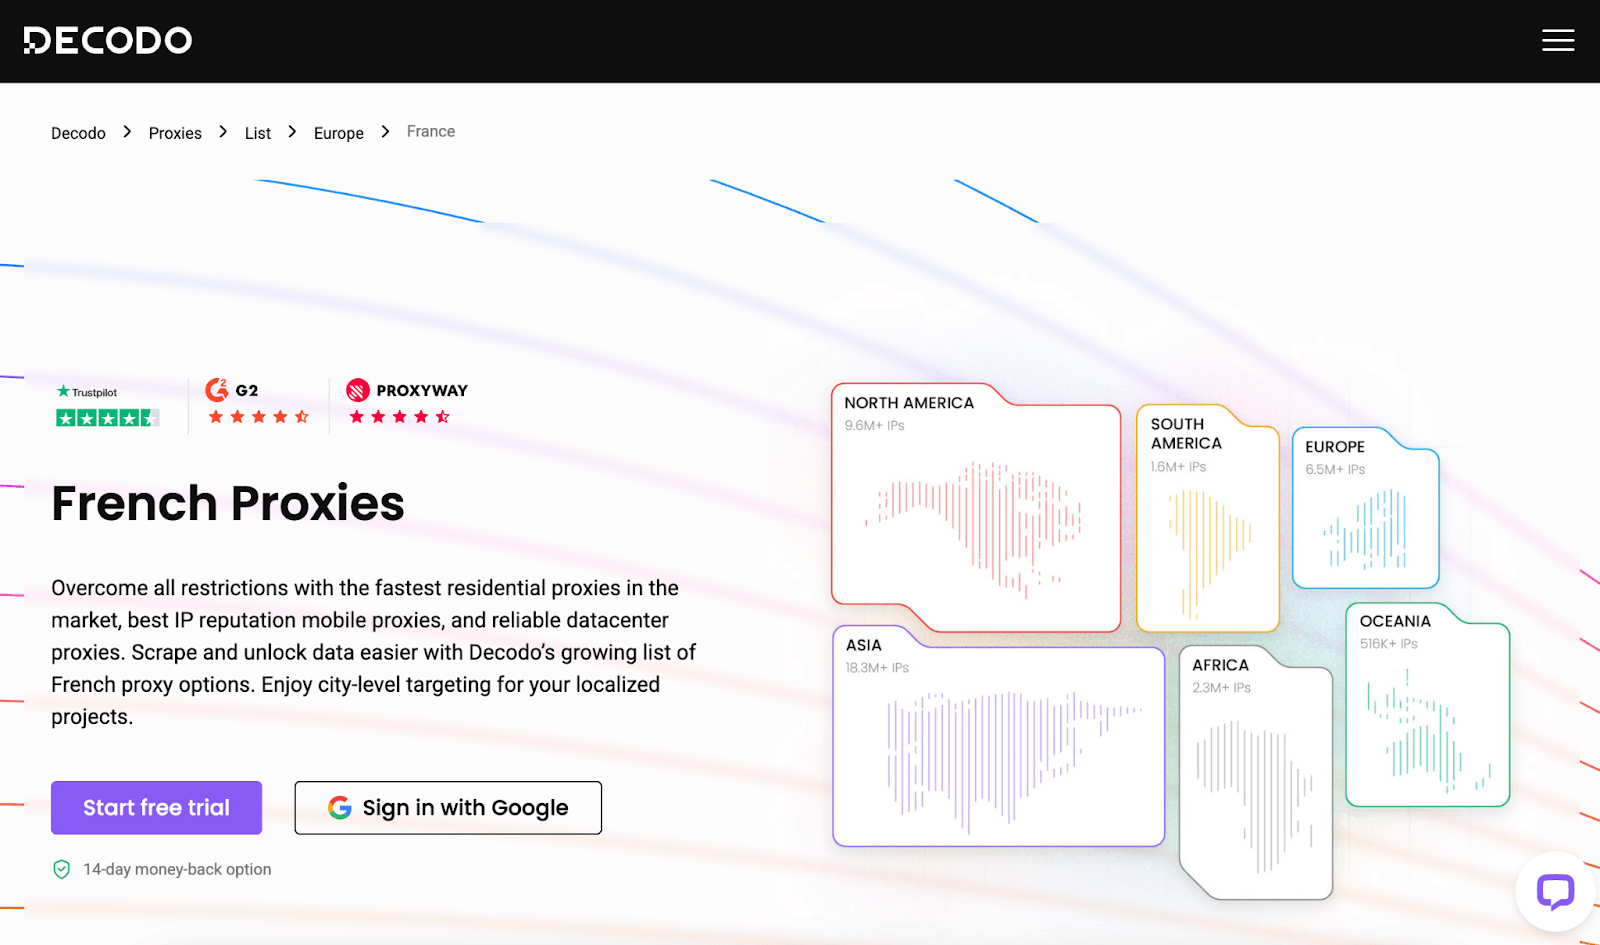Click the Trustpilot rating badge

107,405
